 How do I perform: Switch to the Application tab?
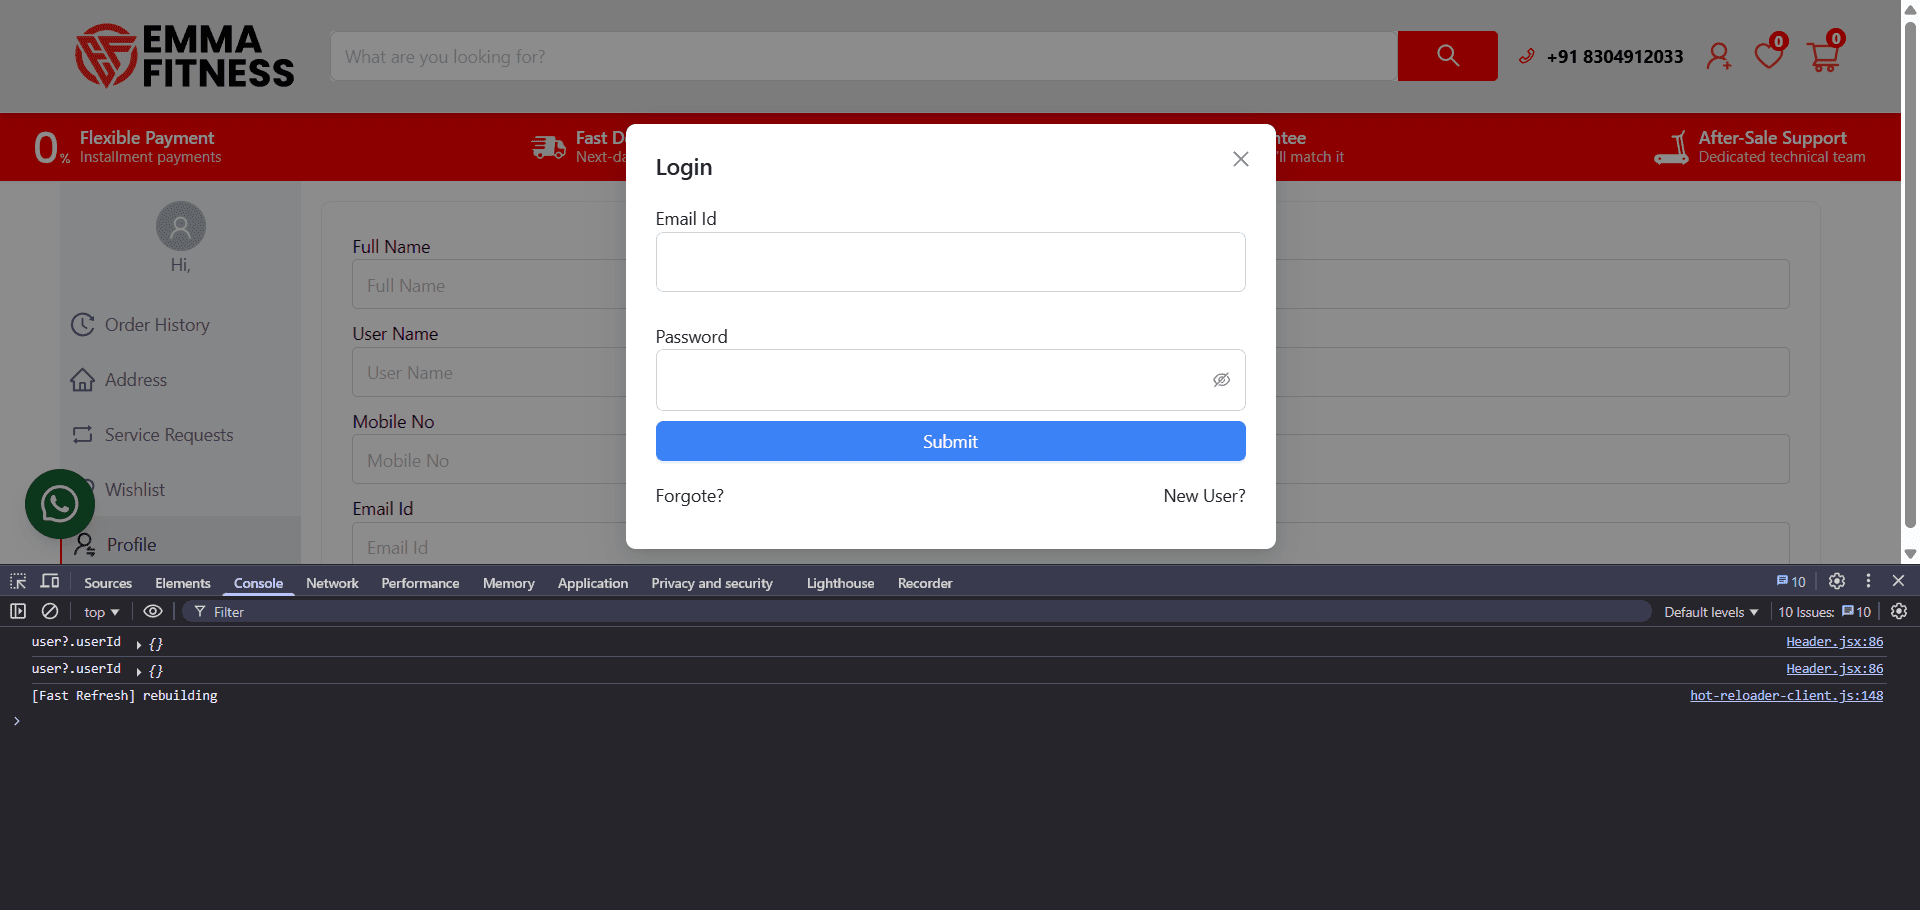click(593, 583)
